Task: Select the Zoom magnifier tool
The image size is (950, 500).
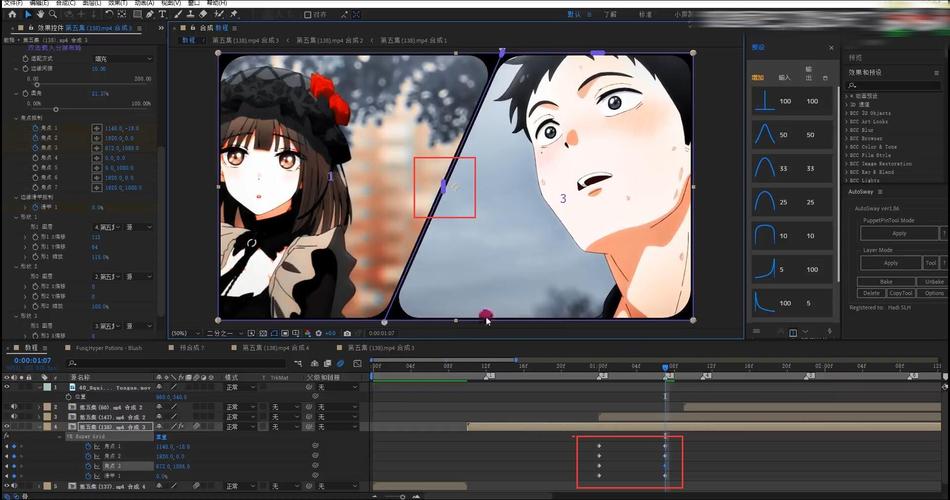Action: pyautogui.click(x=53, y=14)
